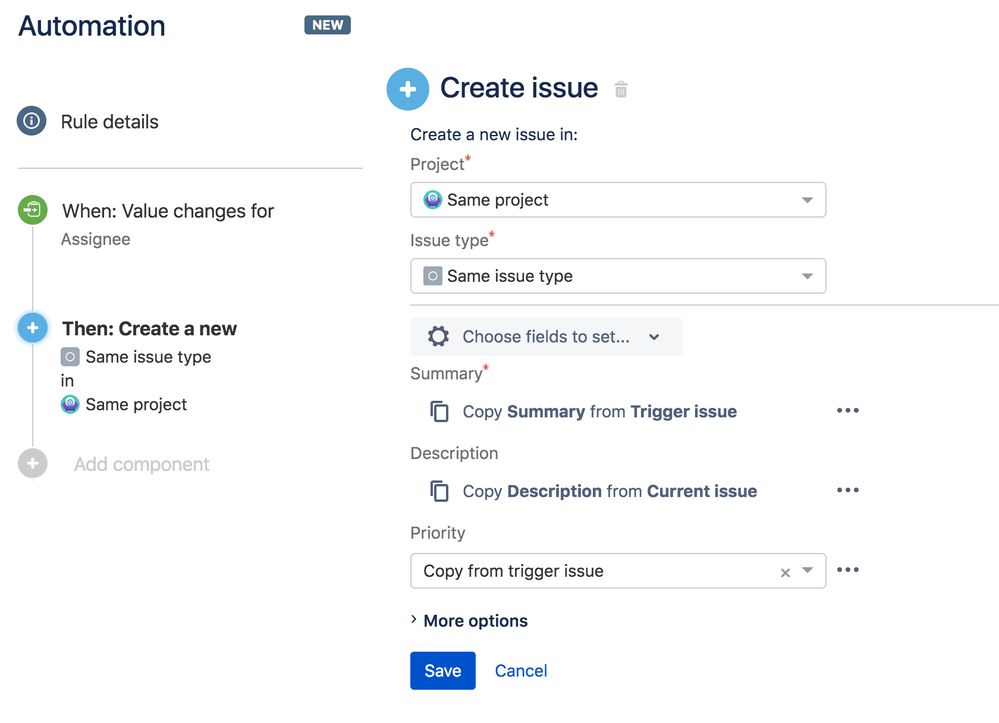Cancel the Create issue configuration
Screen dimensions: 999x723
tap(520, 670)
